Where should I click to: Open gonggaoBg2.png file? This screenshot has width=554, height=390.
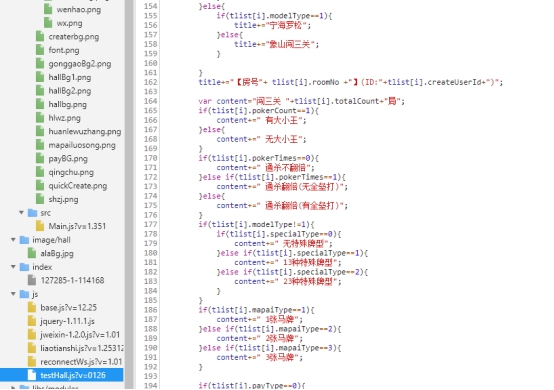click(x=79, y=64)
